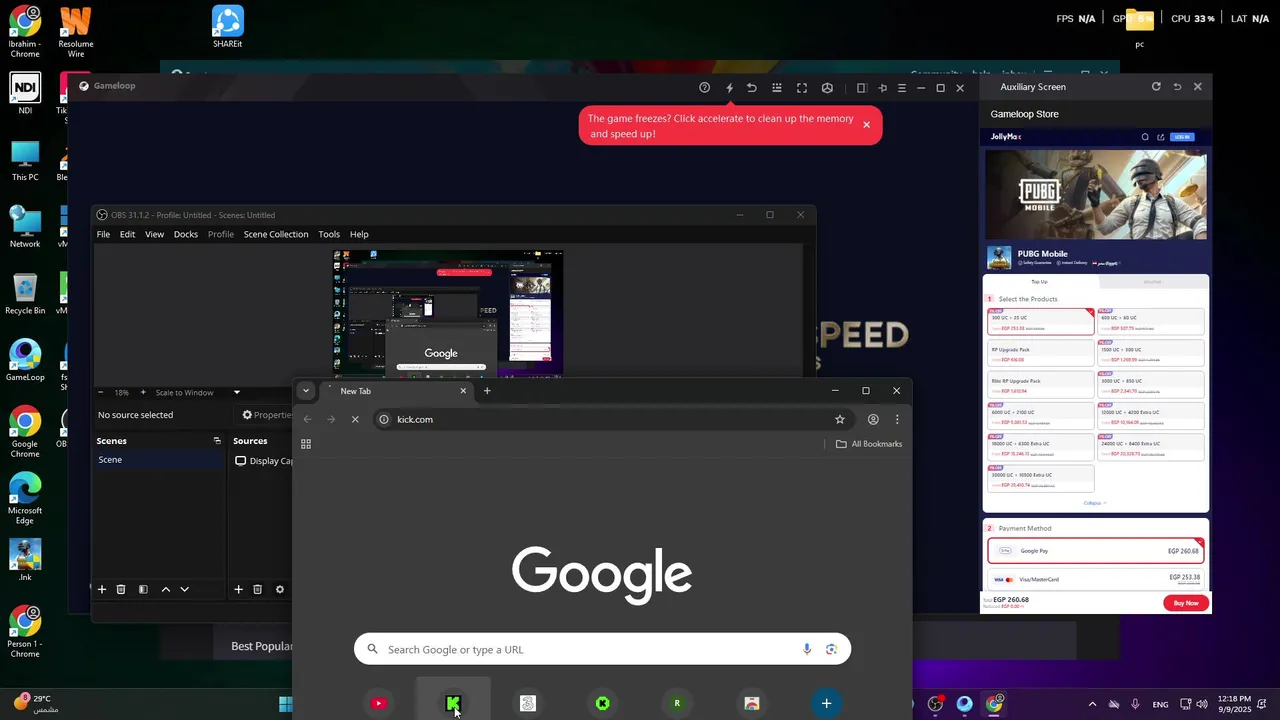The width and height of the screenshot is (1280, 720).
Task: Click the JollyMax search icon
Action: tap(1145, 137)
